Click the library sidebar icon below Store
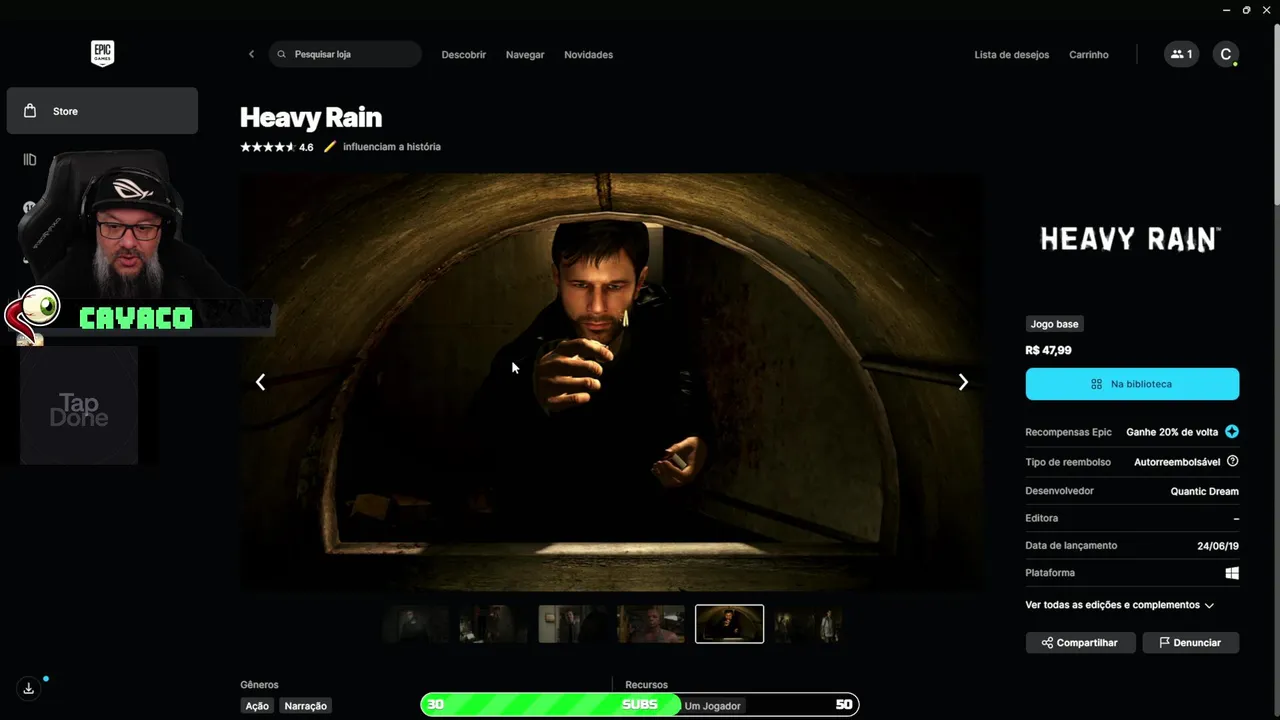Image resolution: width=1280 pixels, height=720 pixels. tap(30, 160)
